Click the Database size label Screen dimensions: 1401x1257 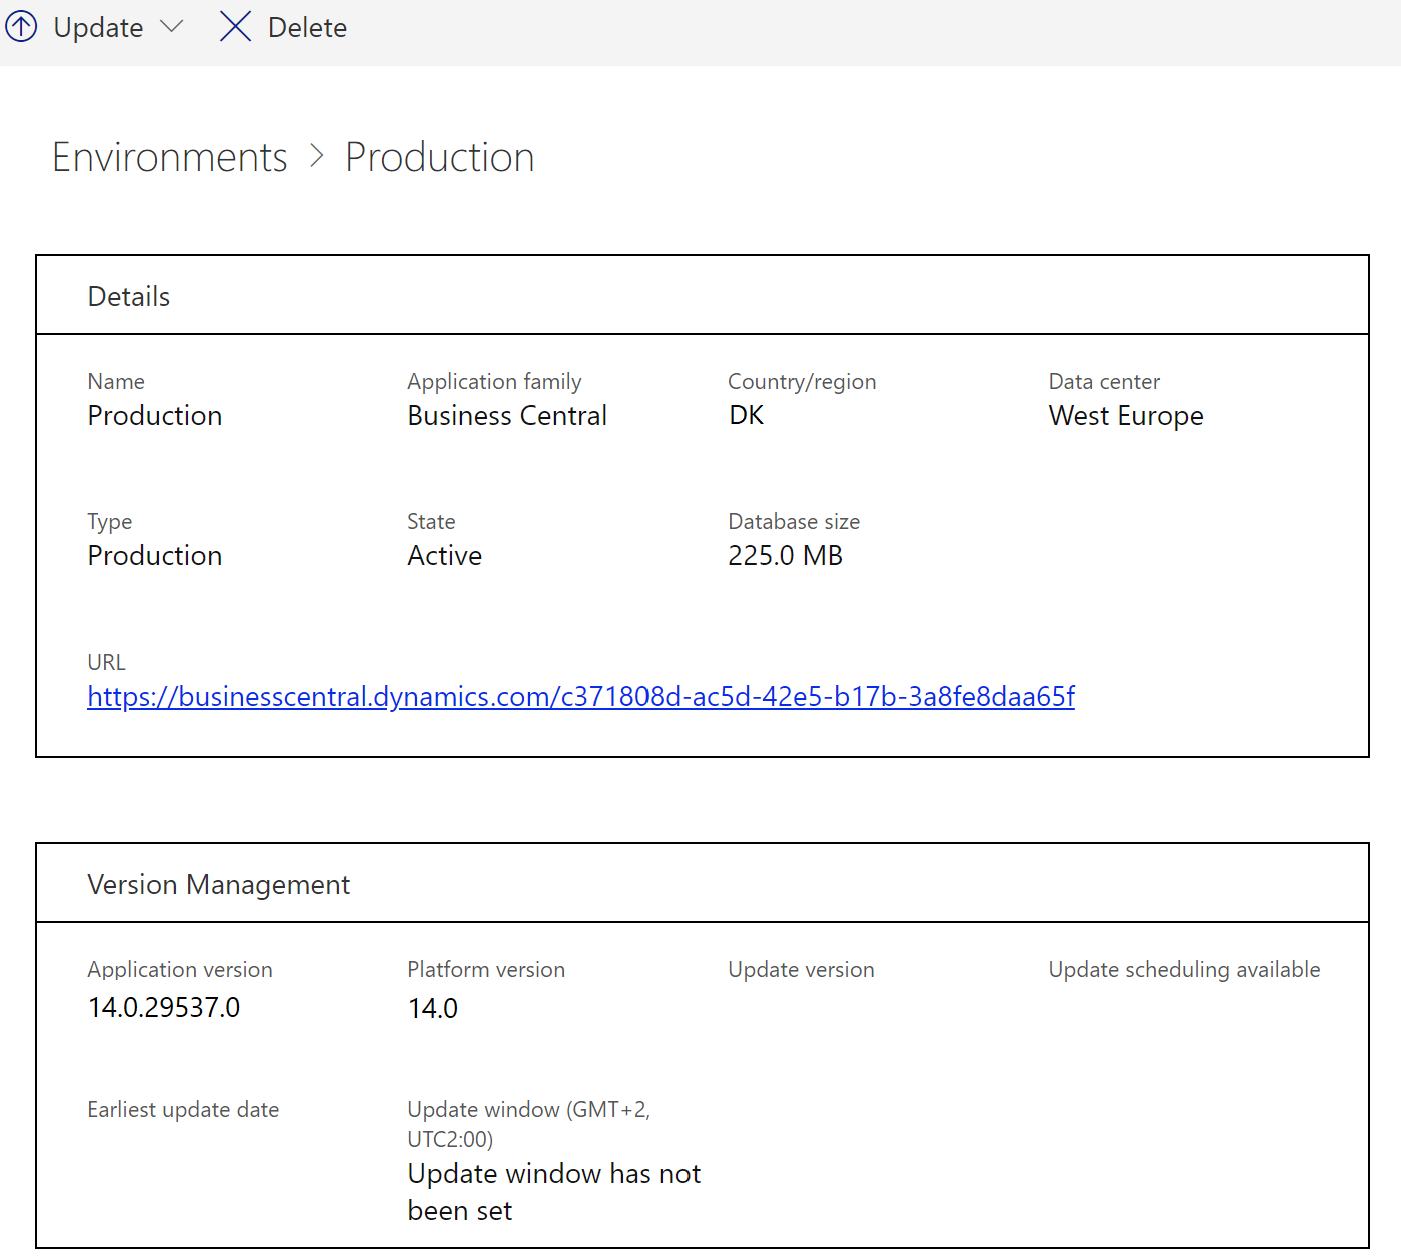pyautogui.click(x=794, y=521)
